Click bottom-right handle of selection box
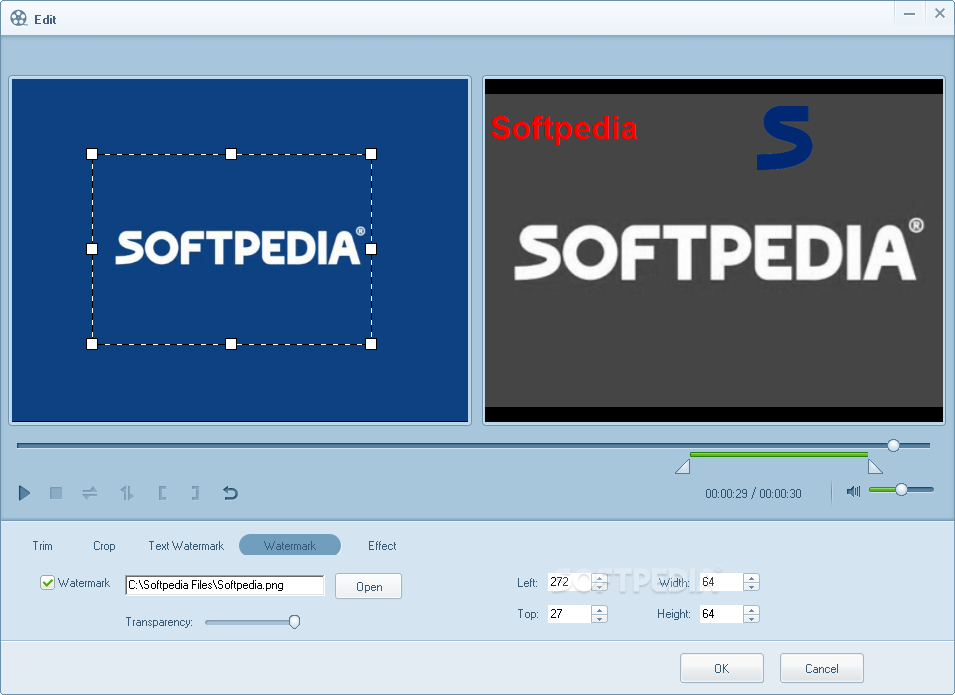 [x=371, y=344]
